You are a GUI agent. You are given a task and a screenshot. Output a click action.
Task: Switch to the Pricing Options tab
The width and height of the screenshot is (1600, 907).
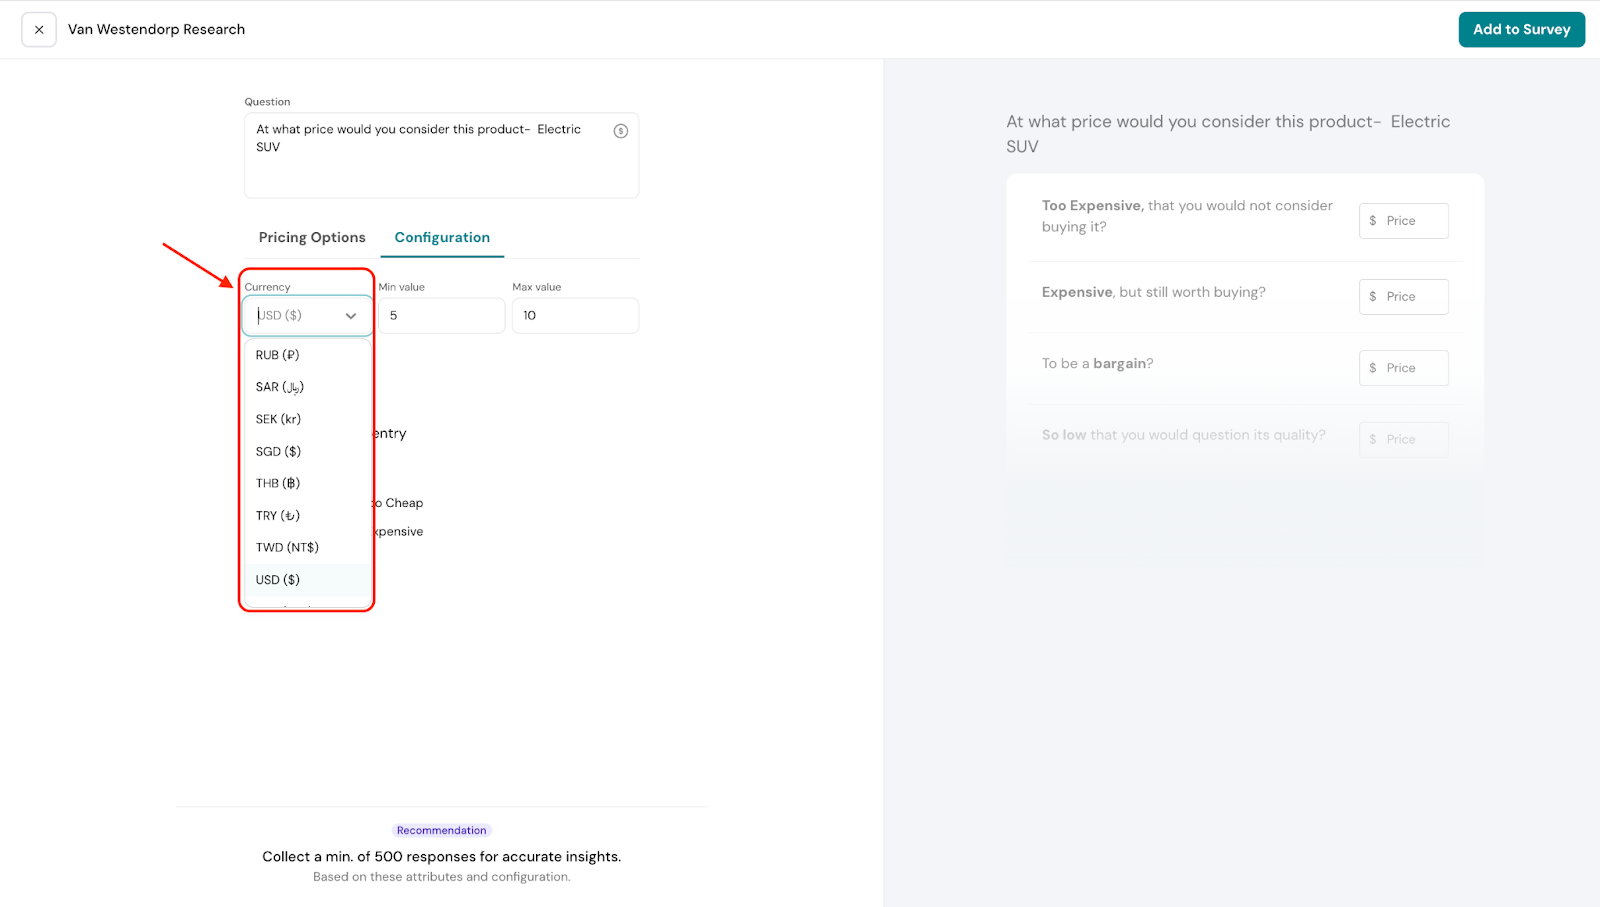tap(312, 238)
